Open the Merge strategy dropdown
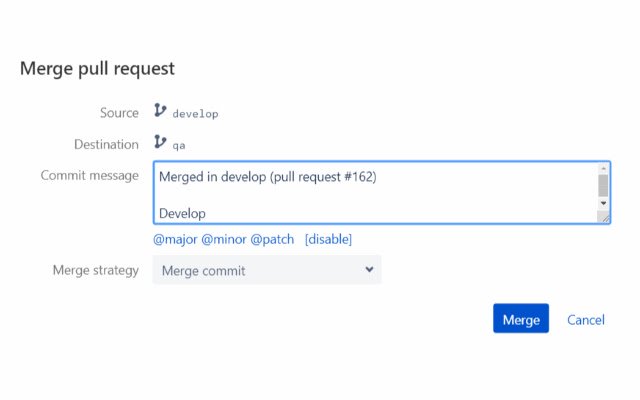Viewport: 640px width, 400px height. 267,270
